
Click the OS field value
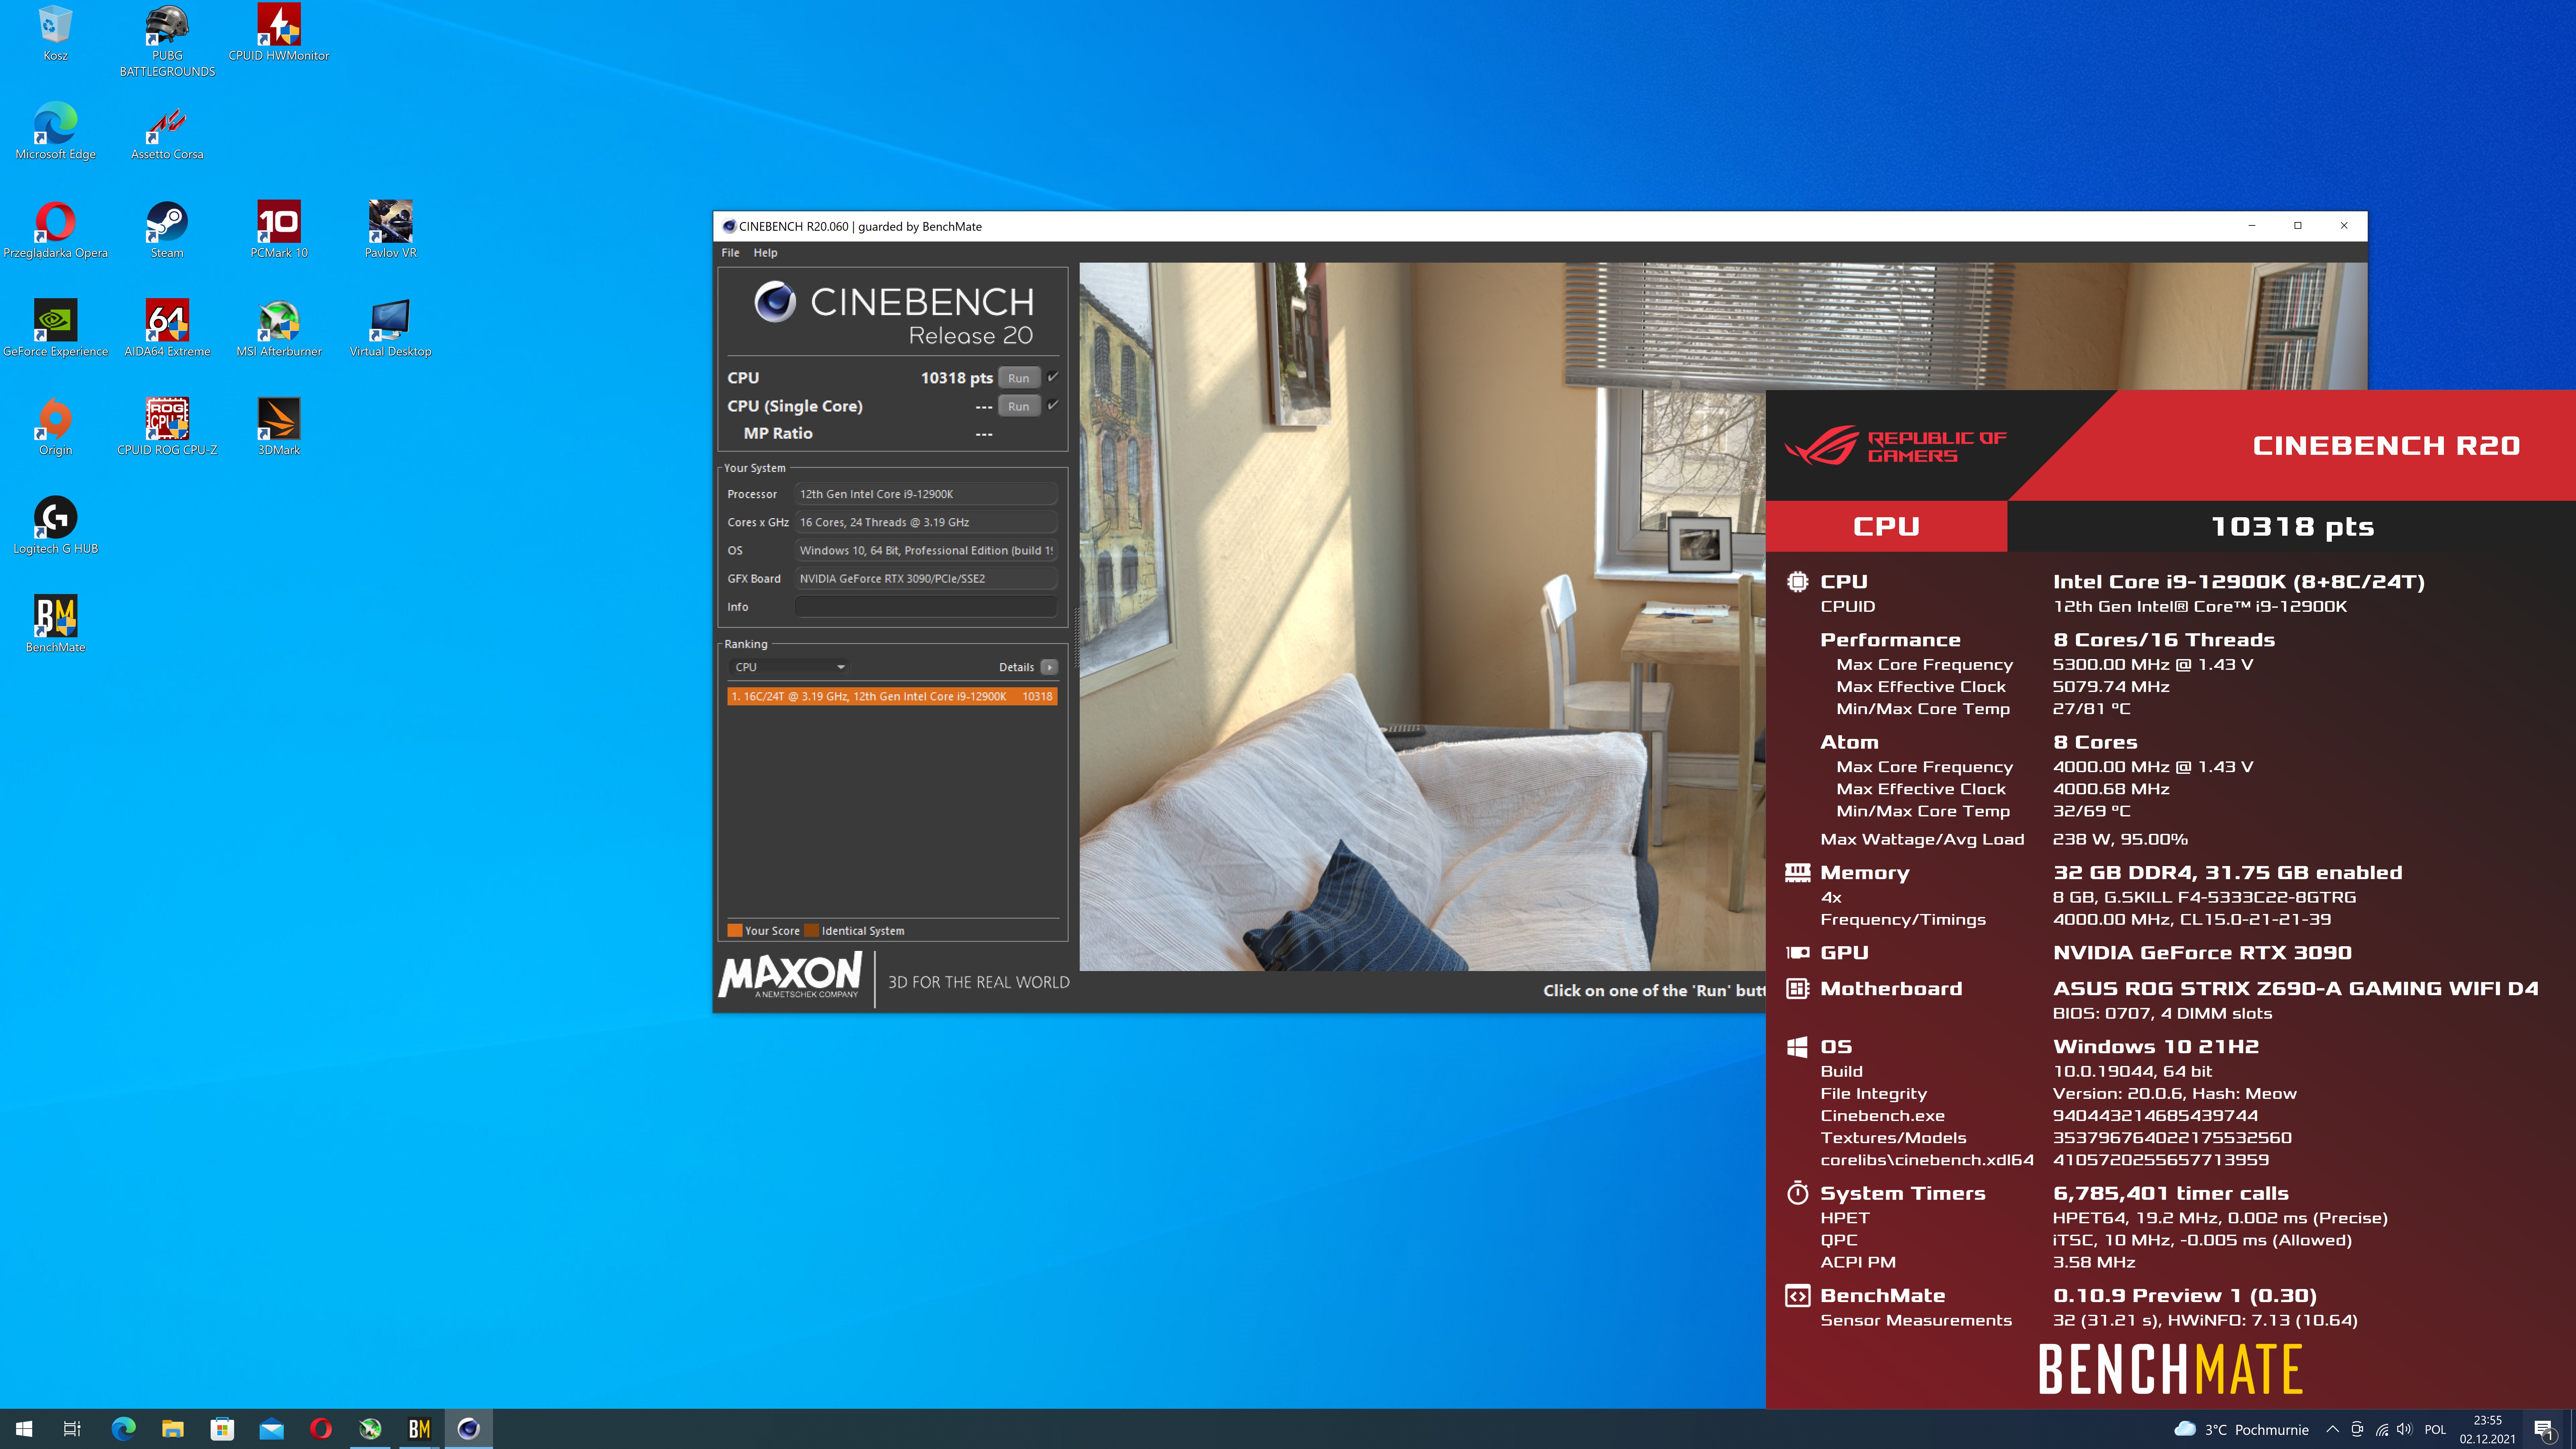926,550
